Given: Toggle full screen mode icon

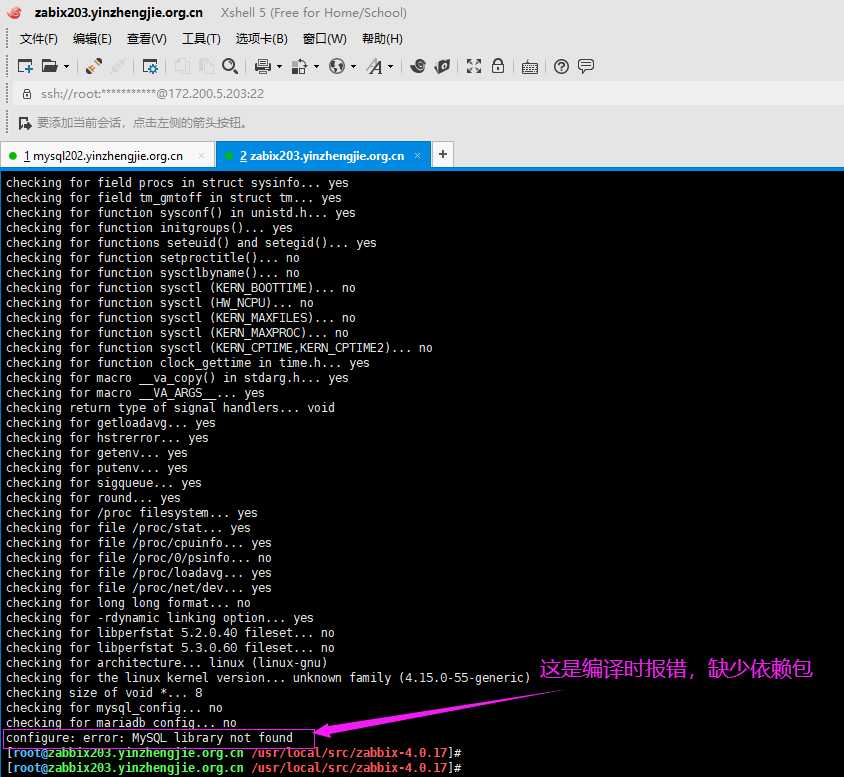Looking at the screenshot, I should [x=474, y=66].
